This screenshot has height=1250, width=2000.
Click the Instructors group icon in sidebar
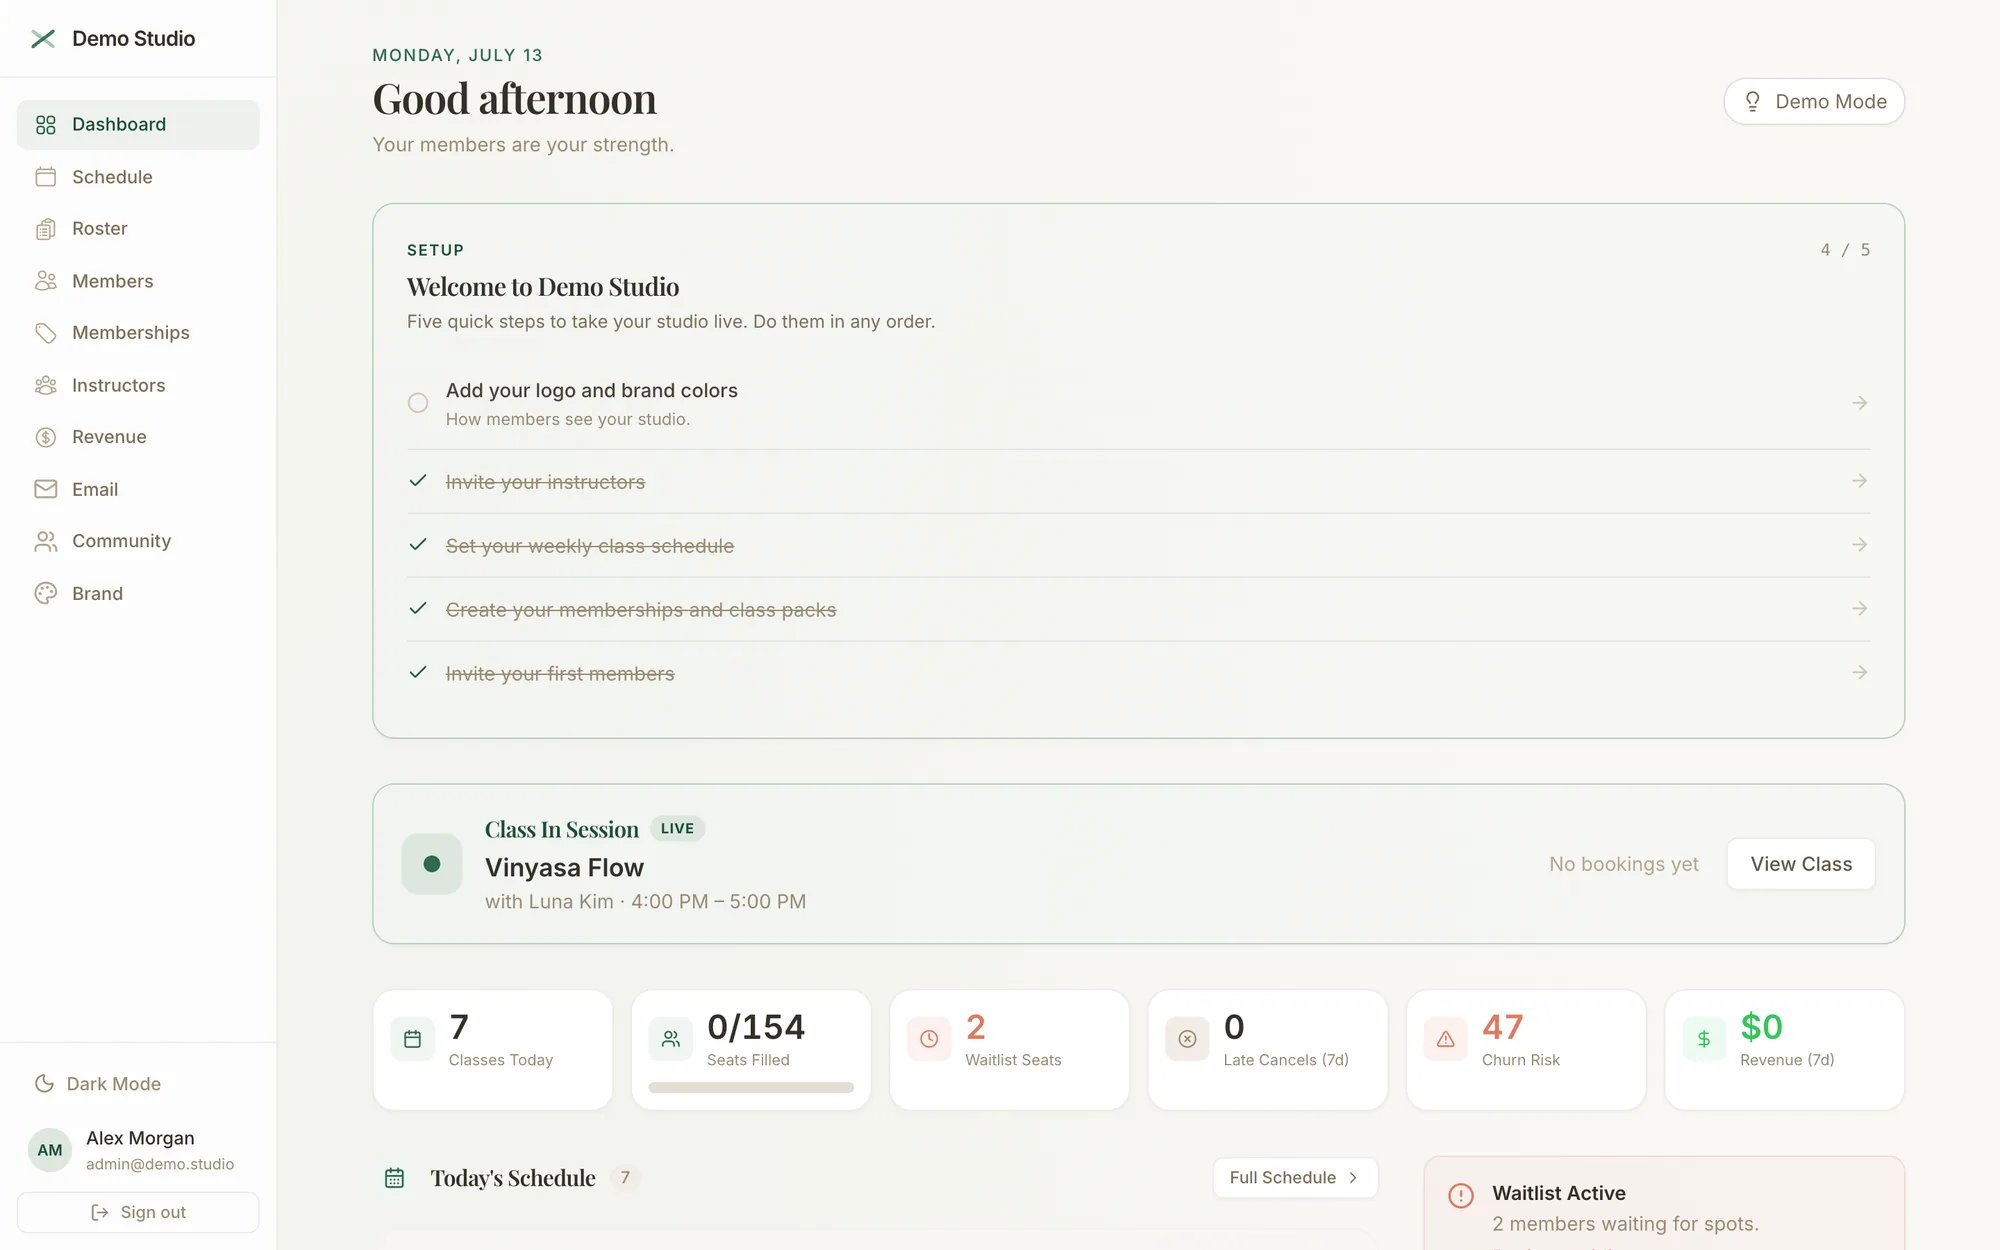coord(46,385)
